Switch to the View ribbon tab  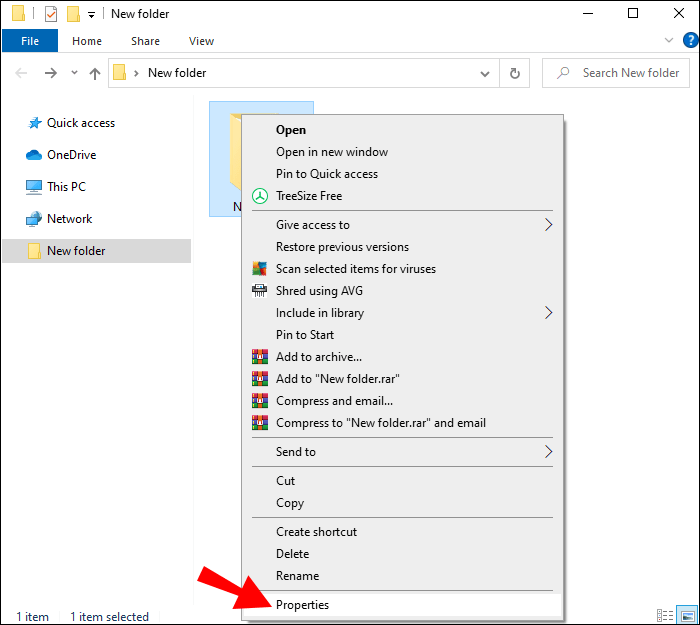(x=201, y=41)
